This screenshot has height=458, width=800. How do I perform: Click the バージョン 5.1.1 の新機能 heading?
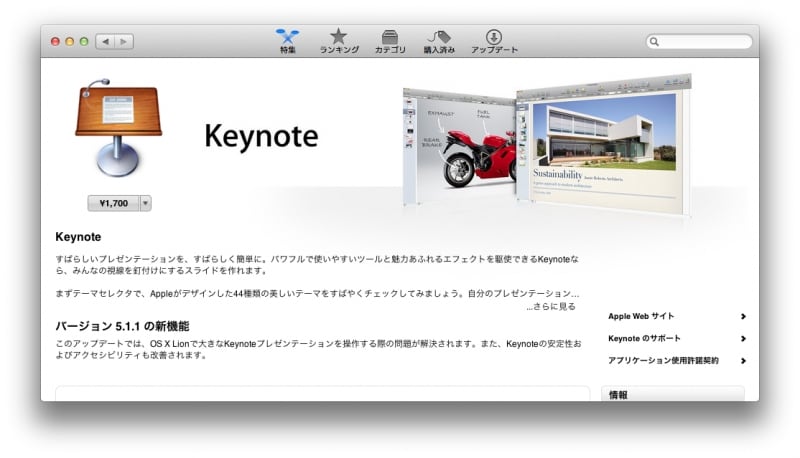coord(122,326)
